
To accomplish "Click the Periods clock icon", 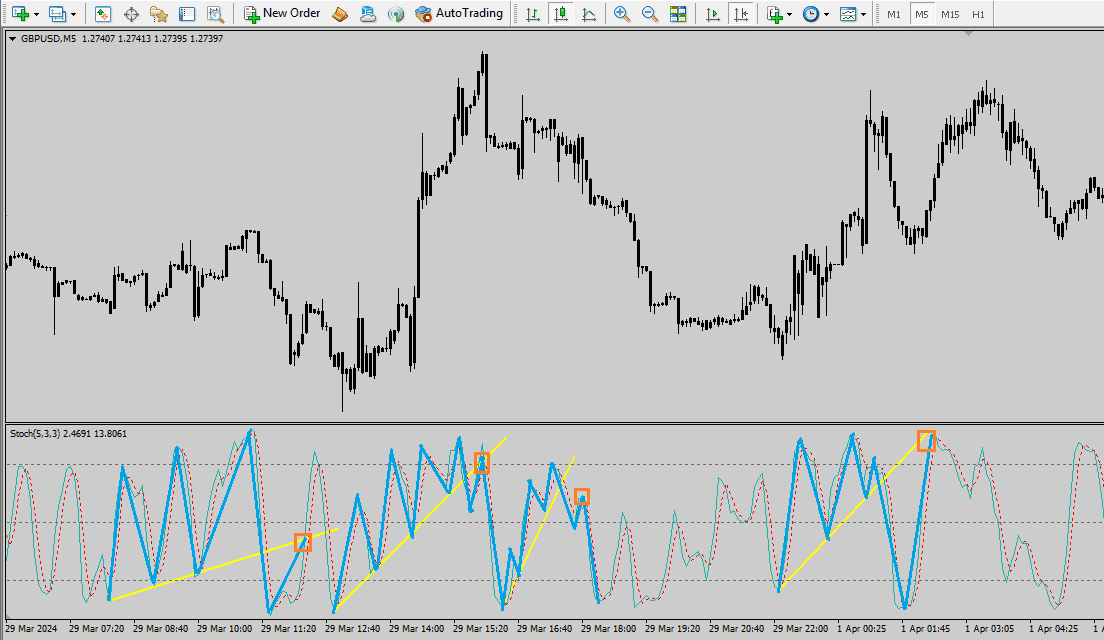I will [811, 14].
